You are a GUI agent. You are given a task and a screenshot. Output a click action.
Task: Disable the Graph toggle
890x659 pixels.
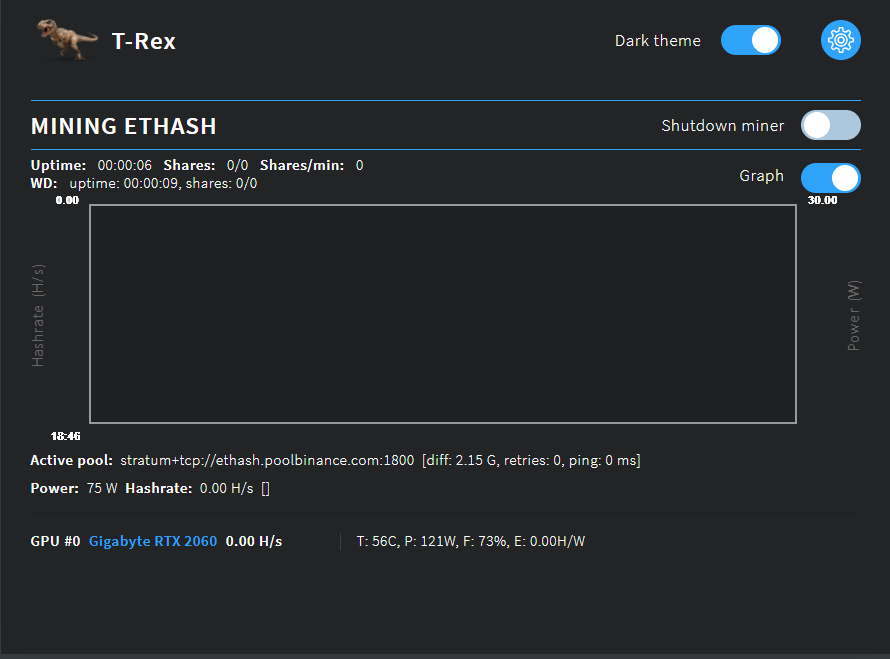pos(830,177)
